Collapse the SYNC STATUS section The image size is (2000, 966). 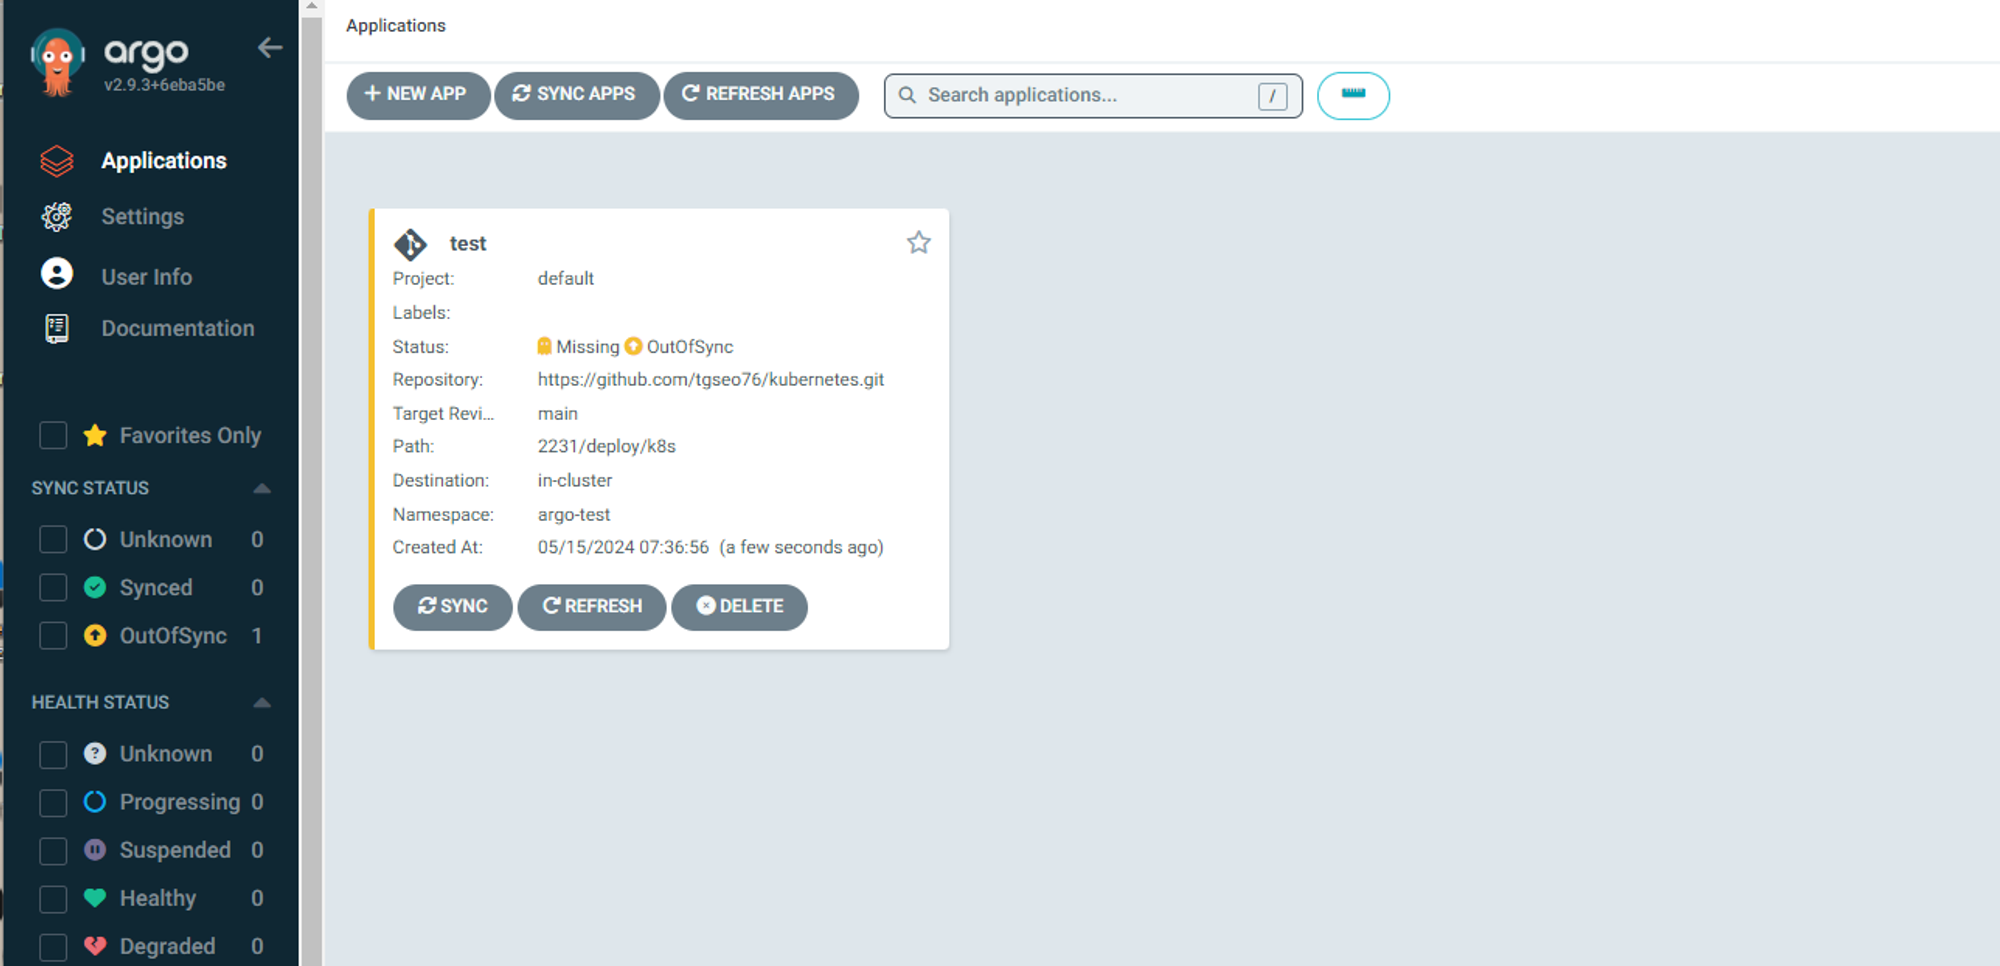point(262,488)
